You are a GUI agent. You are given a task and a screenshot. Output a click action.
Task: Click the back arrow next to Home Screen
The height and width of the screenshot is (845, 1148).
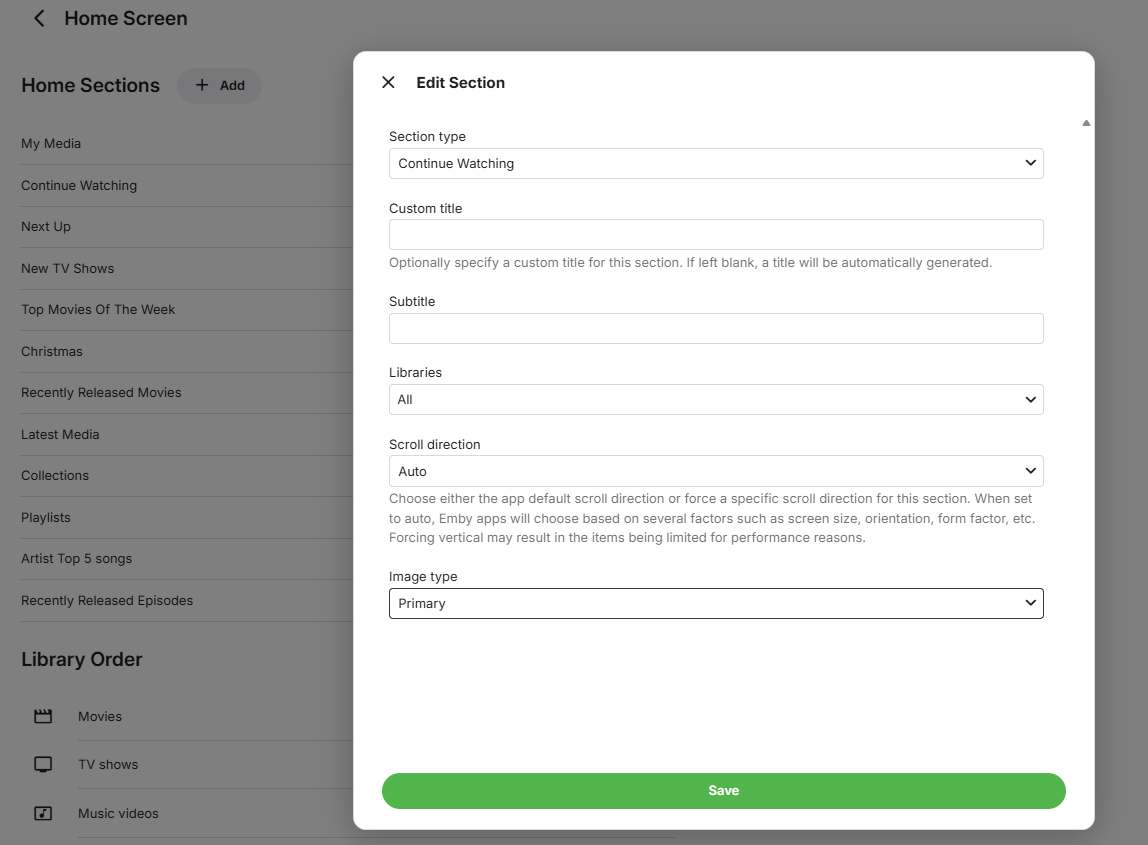tap(39, 18)
